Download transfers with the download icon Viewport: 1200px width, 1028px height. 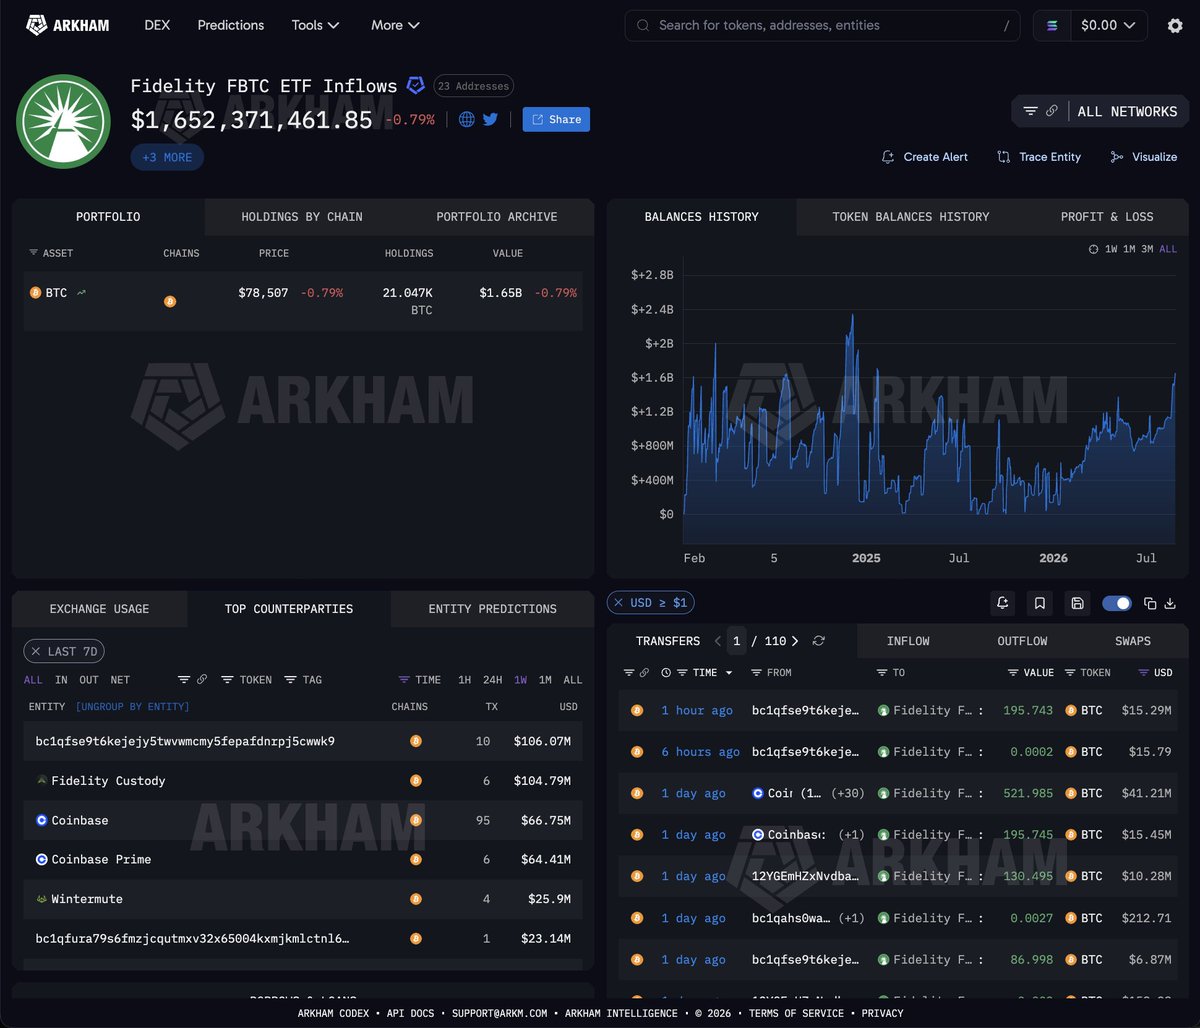pyautogui.click(x=1170, y=603)
